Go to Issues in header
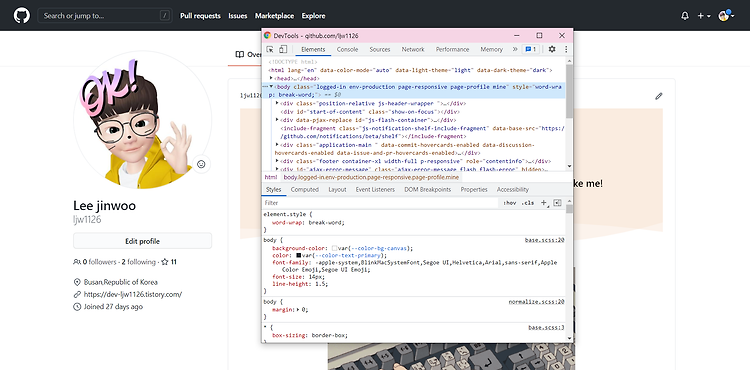 click(x=238, y=16)
